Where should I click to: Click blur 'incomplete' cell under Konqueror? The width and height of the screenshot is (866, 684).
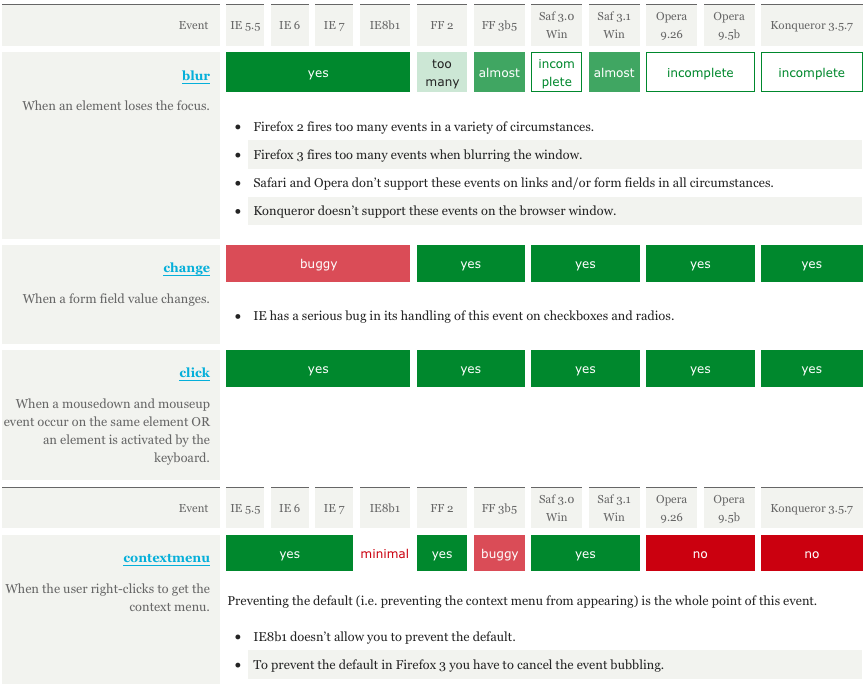pyautogui.click(x=811, y=72)
